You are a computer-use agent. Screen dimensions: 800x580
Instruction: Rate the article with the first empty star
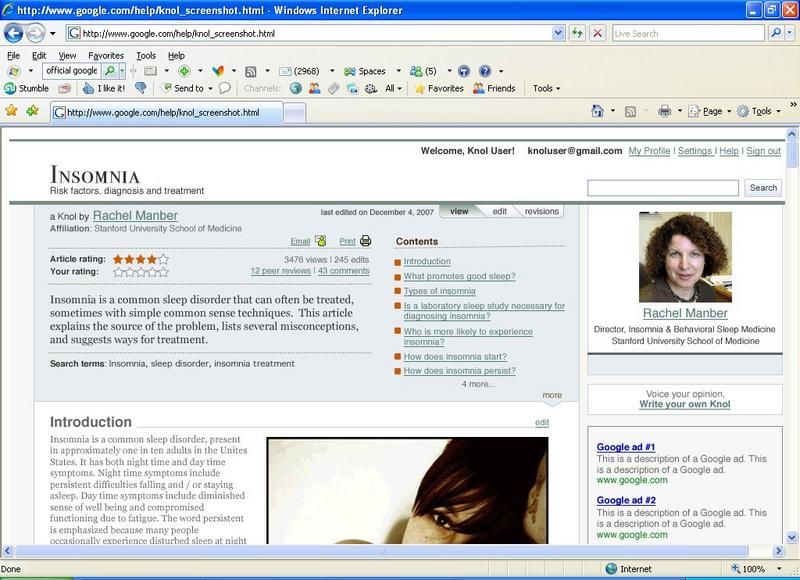120,271
